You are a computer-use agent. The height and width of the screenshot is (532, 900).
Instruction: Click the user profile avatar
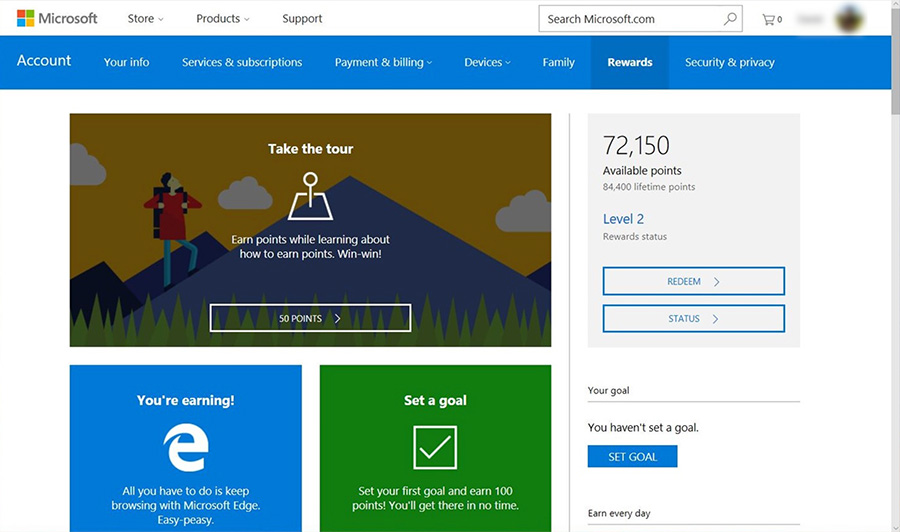click(x=849, y=18)
